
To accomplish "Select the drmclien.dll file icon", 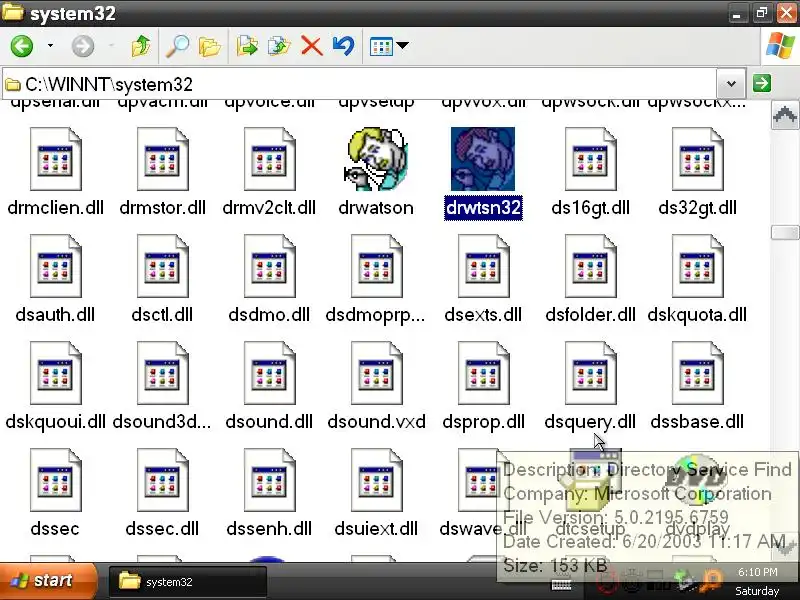I will tap(56, 159).
